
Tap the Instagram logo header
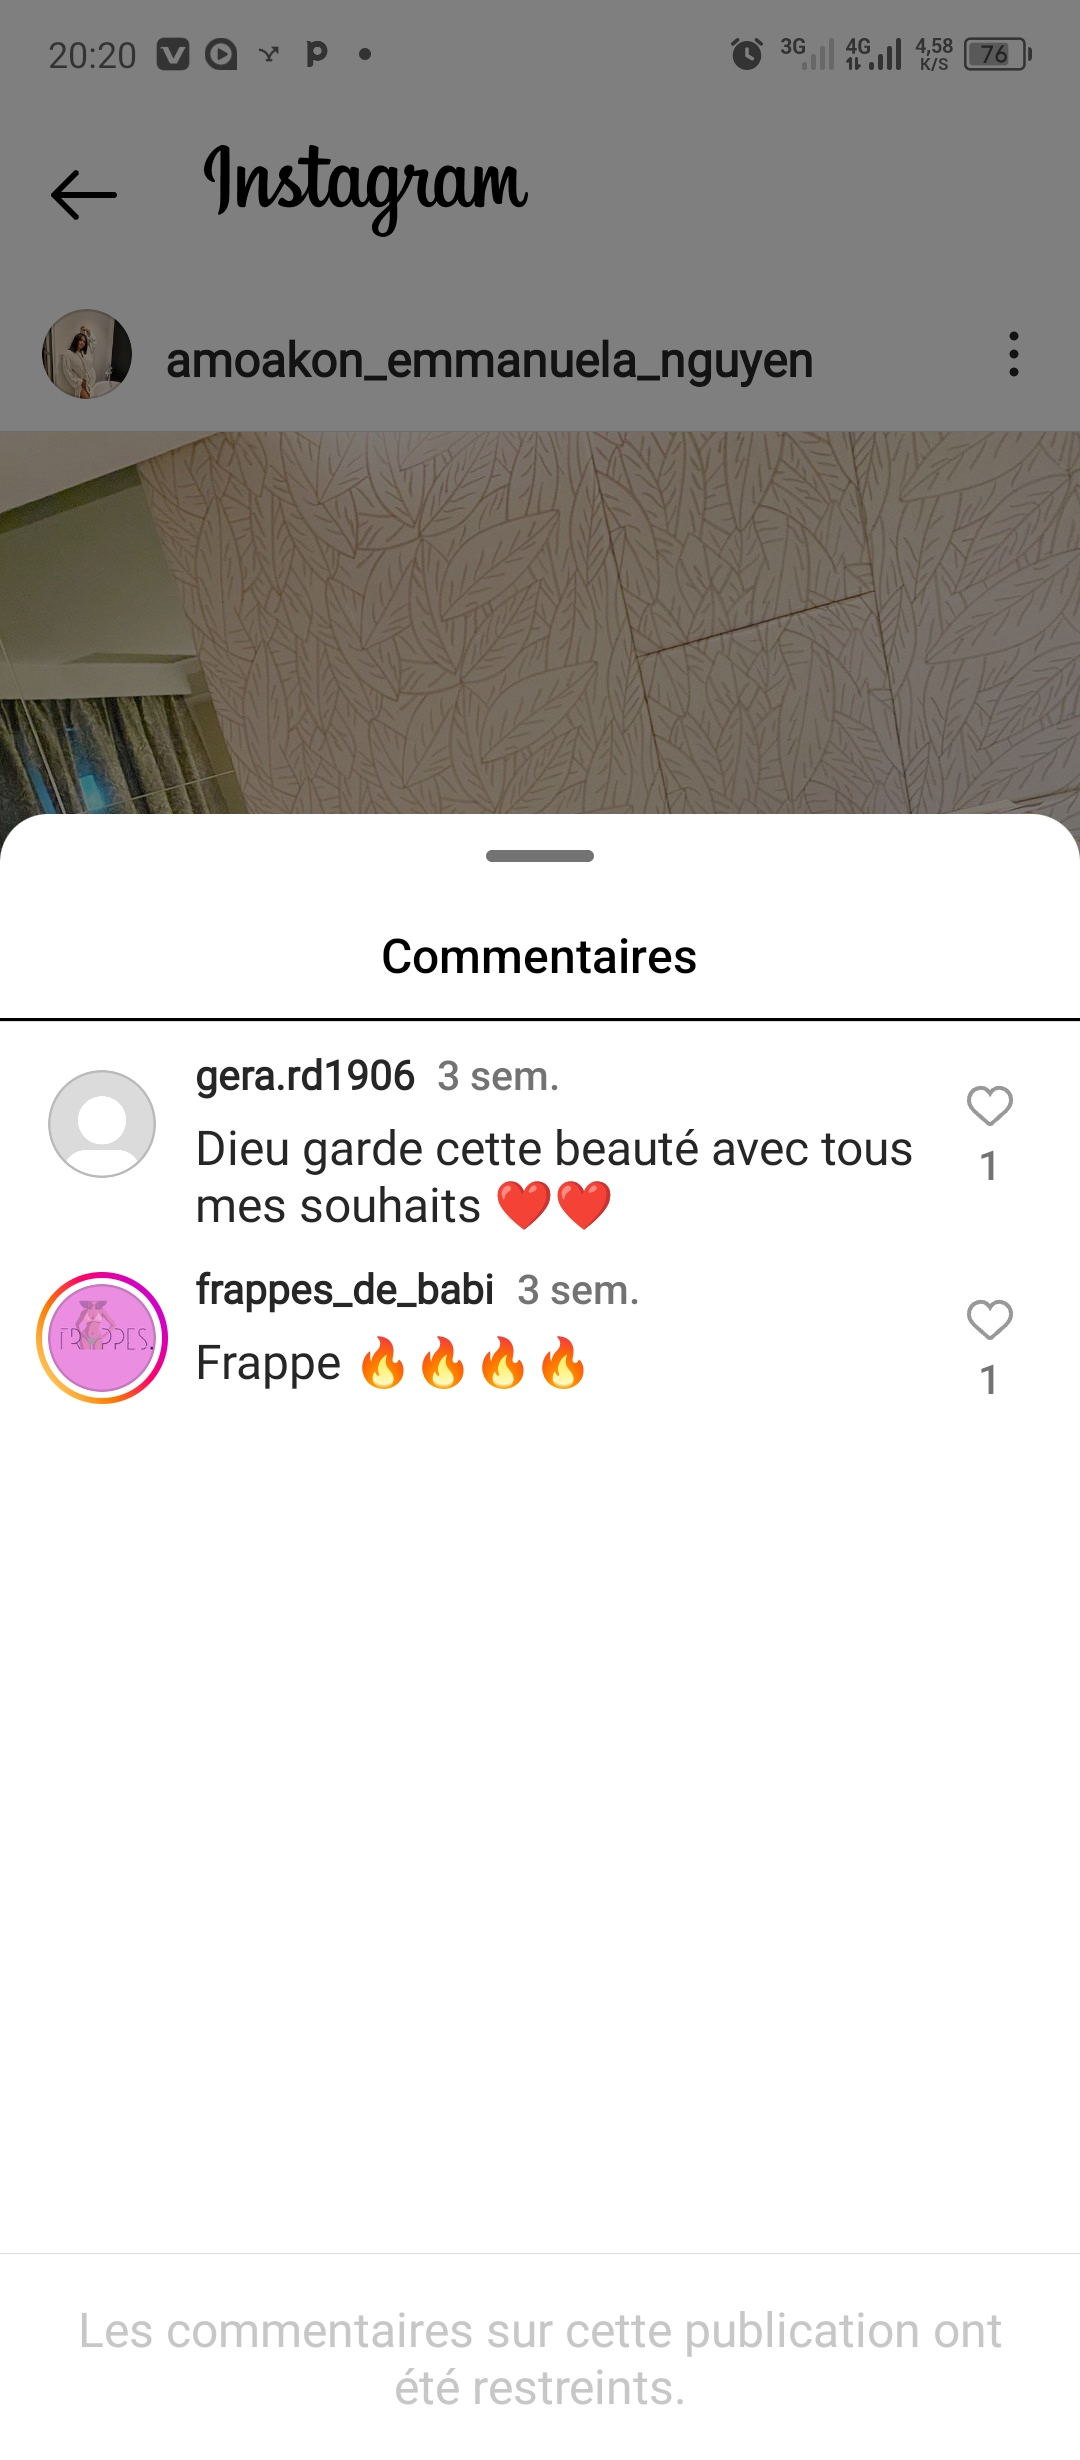366,186
